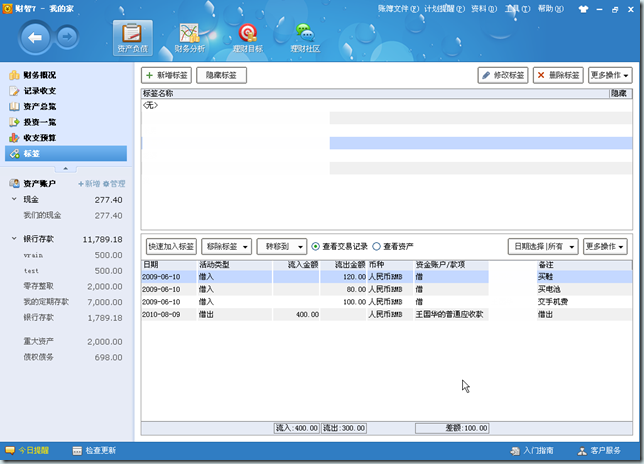The height and width of the screenshot is (464, 644).
Task: Collapse the 现金 account group
Action: click(x=14, y=199)
